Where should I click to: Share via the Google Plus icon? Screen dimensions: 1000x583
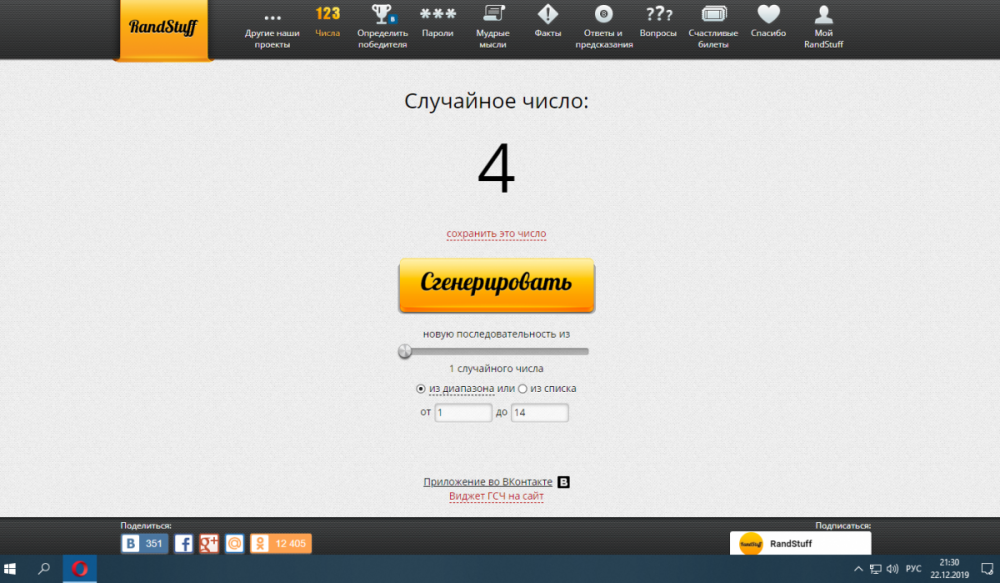tap(209, 543)
